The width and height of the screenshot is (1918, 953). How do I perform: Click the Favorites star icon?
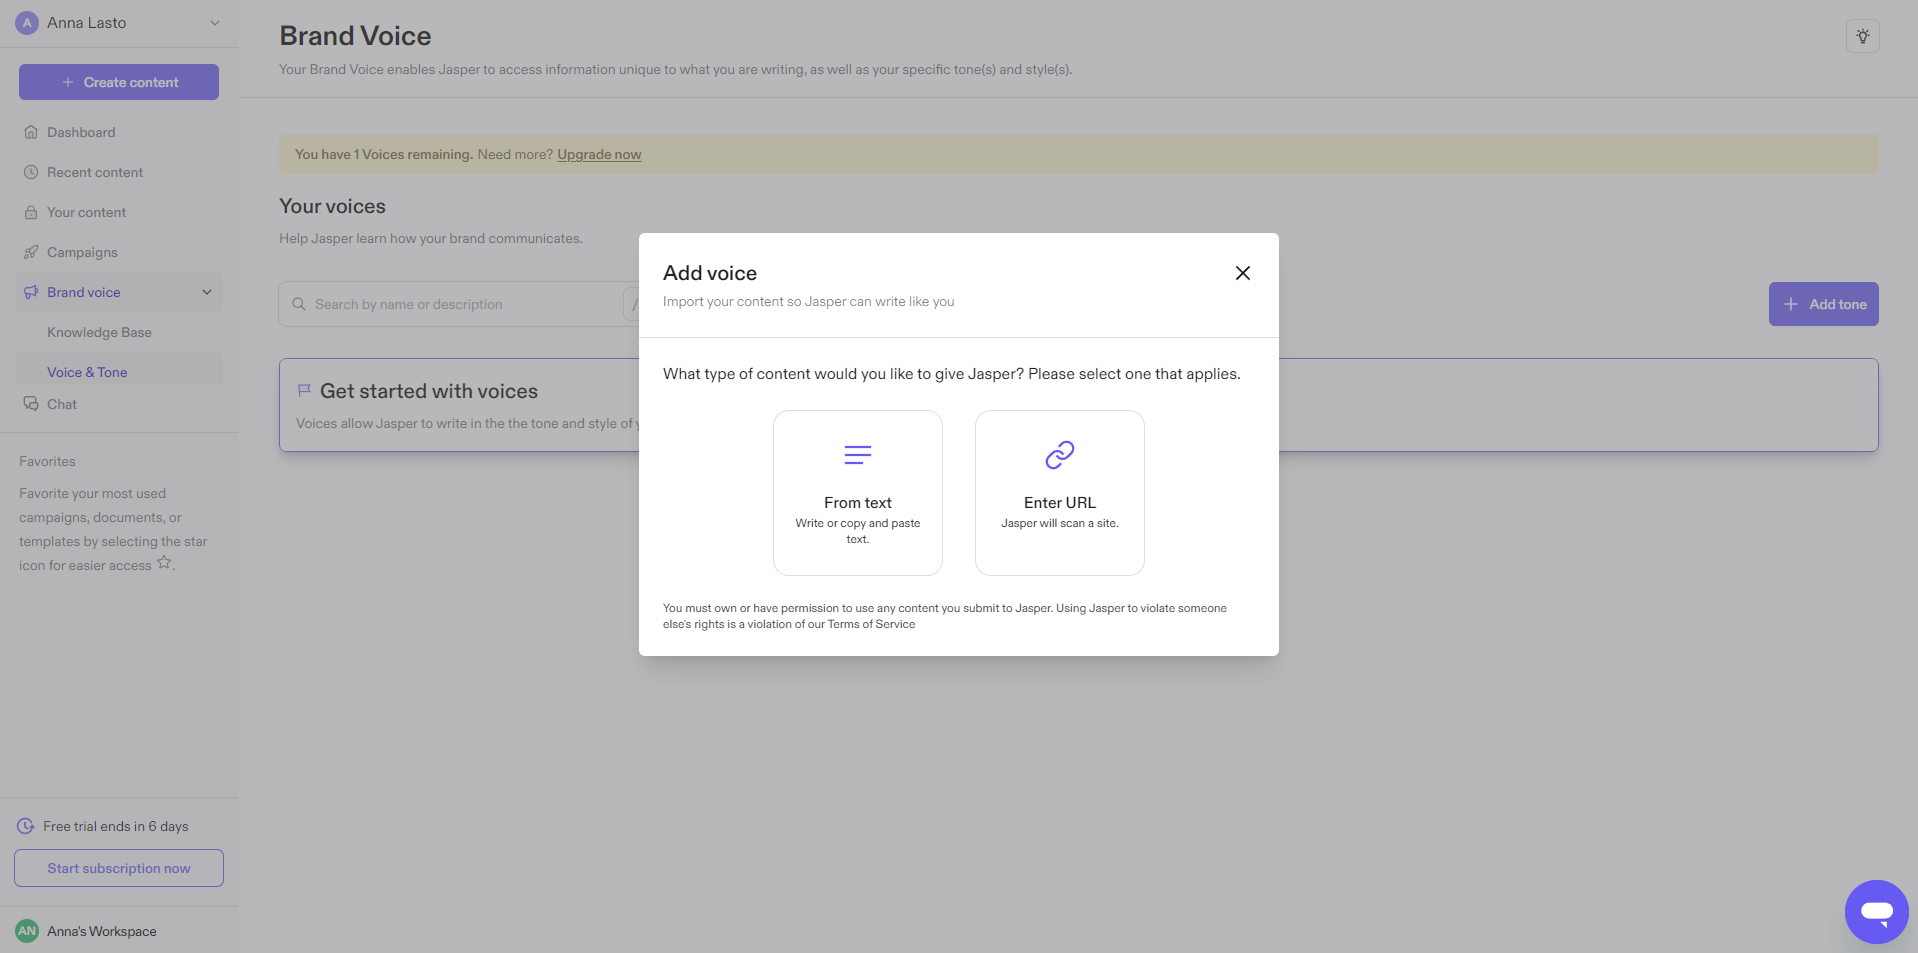[x=164, y=563]
